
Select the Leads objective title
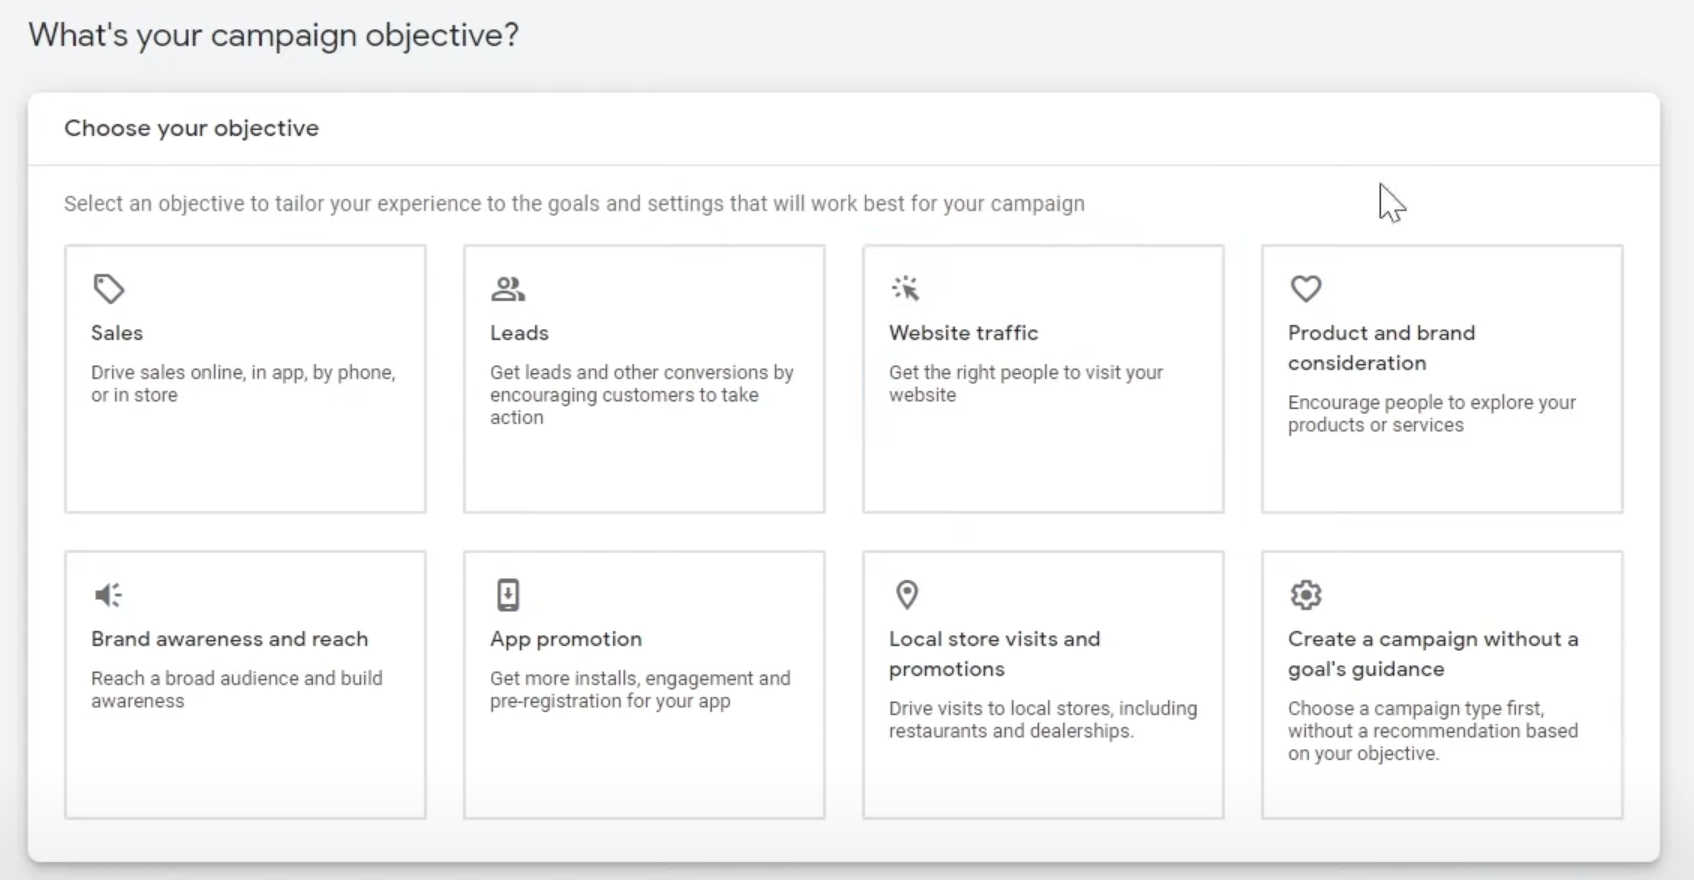pyautogui.click(x=519, y=333)
